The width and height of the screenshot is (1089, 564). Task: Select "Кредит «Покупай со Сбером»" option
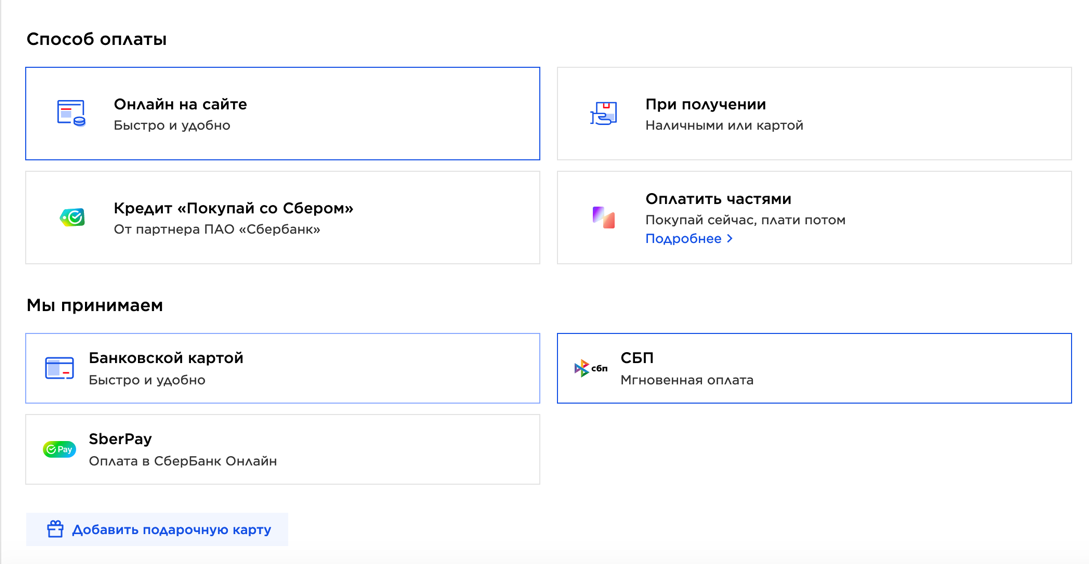coord(283,217)
